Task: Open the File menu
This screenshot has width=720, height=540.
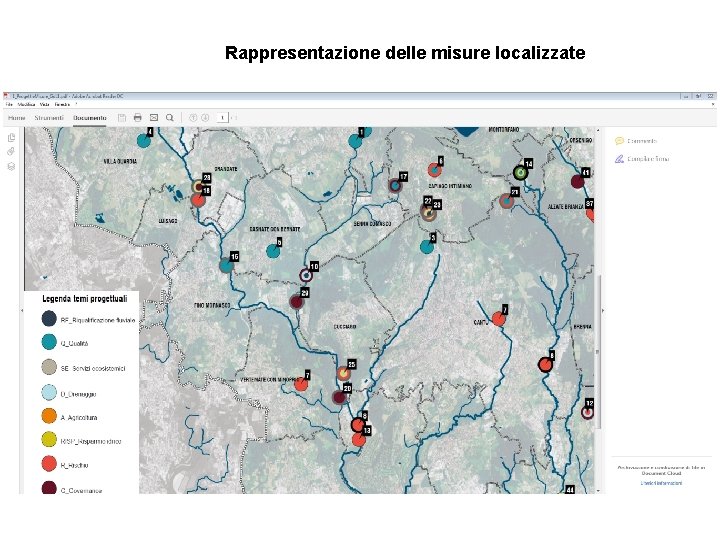Action: pos(9,105)
